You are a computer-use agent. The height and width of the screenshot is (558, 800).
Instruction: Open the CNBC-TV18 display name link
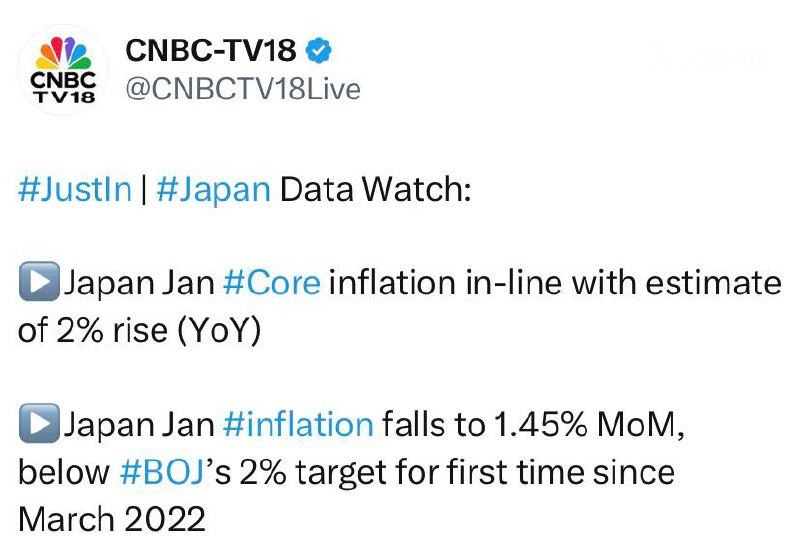(x=211, y=51)
